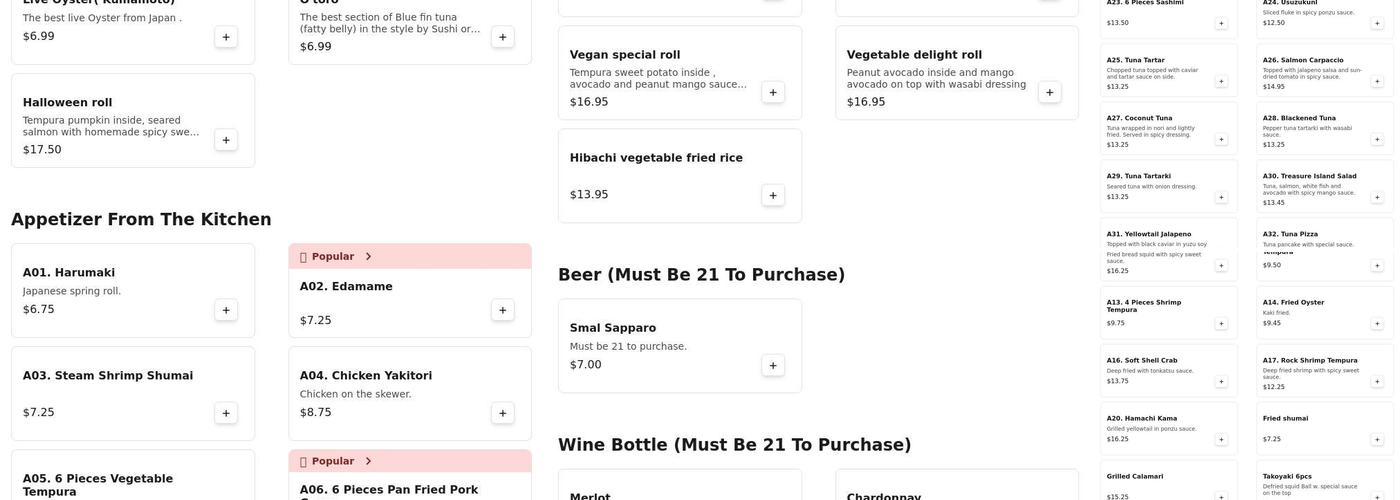Add Hibachi vegetable fried rice
1400x500 pixels.
click(x=773, y=195)
